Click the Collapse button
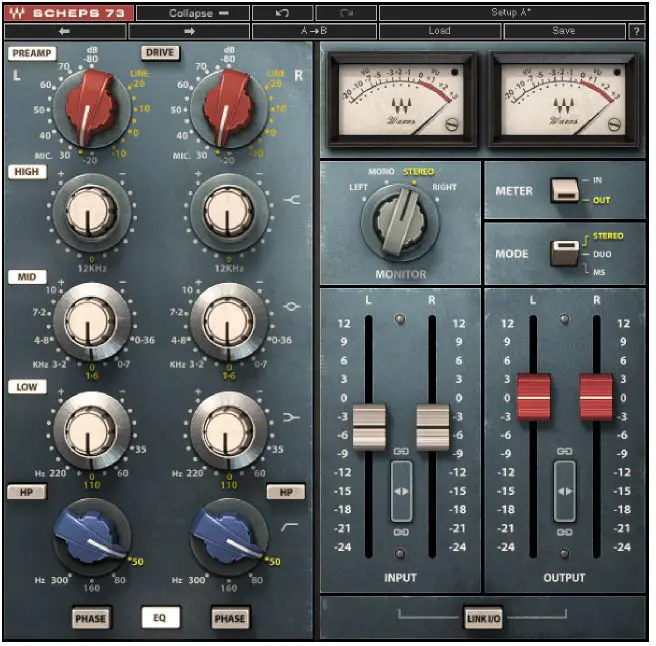 point(193,13)
